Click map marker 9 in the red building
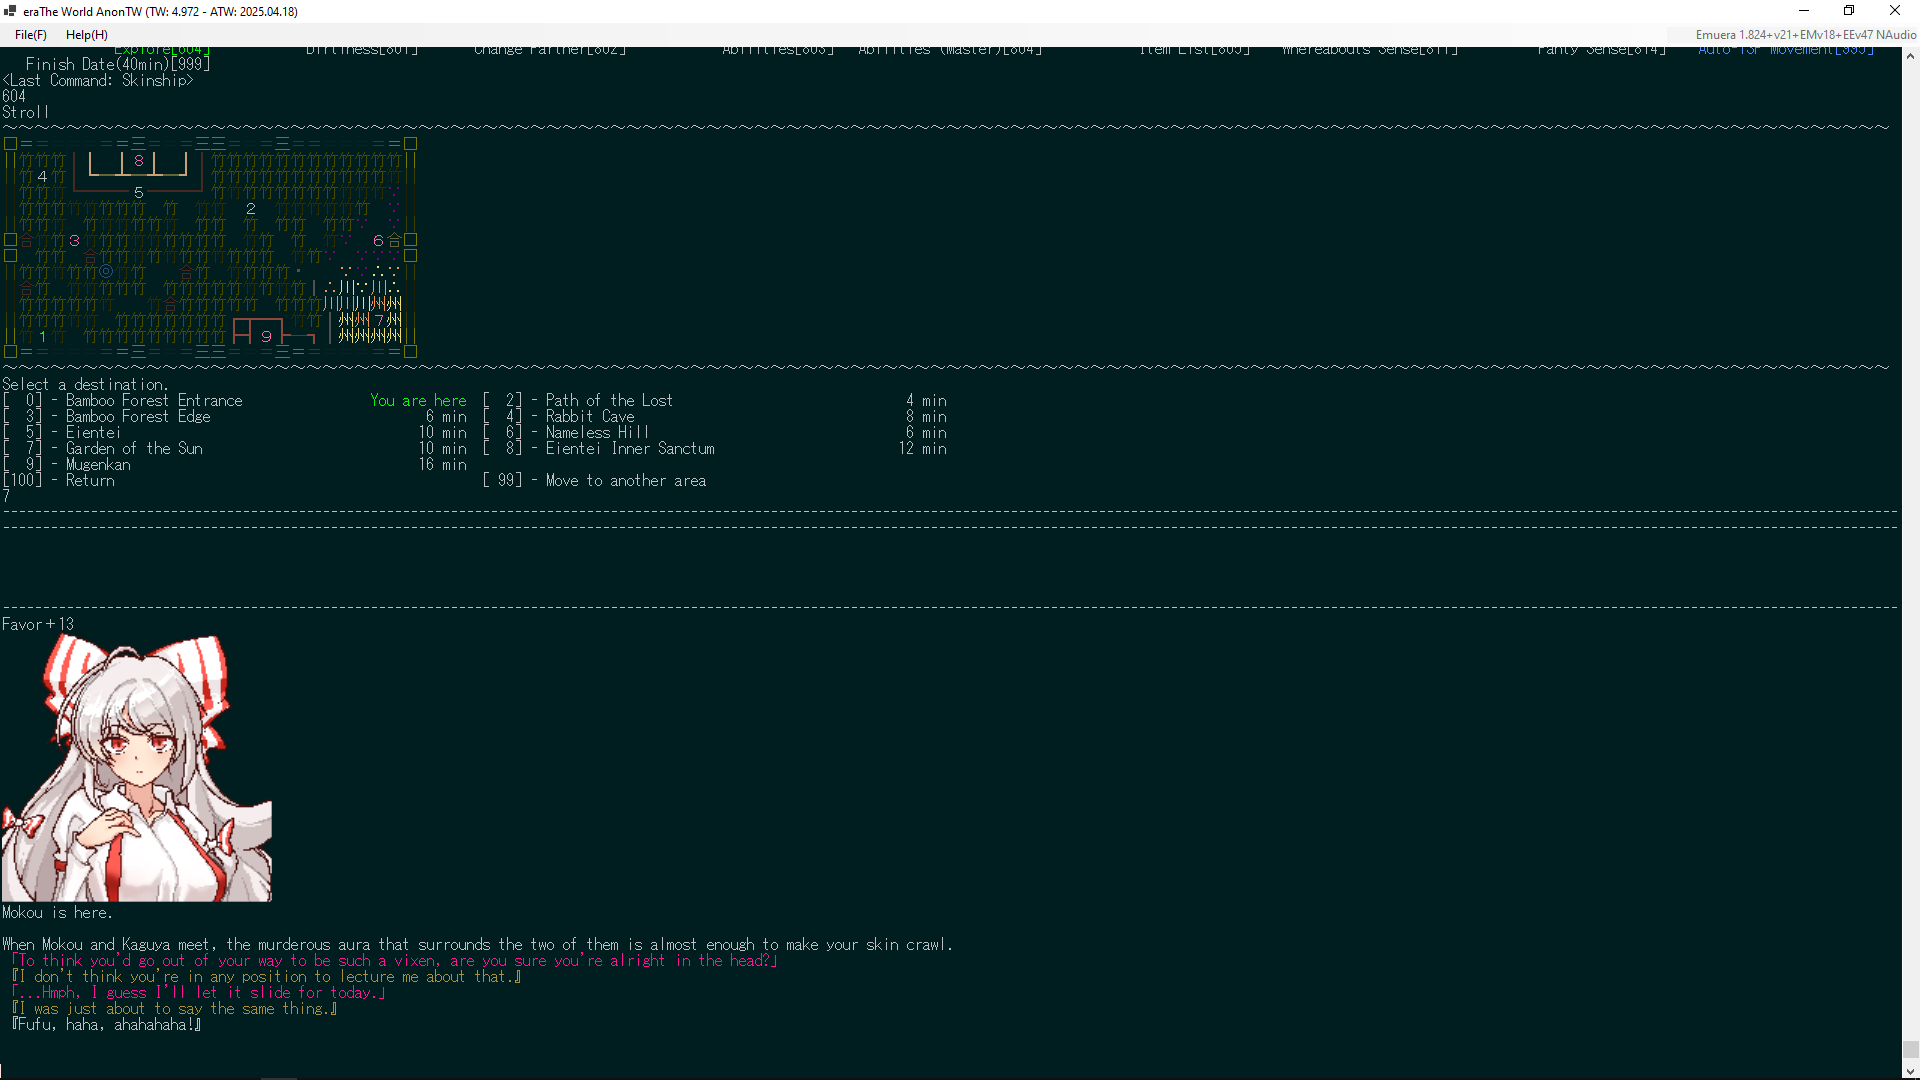 click(x=266, y=337)
